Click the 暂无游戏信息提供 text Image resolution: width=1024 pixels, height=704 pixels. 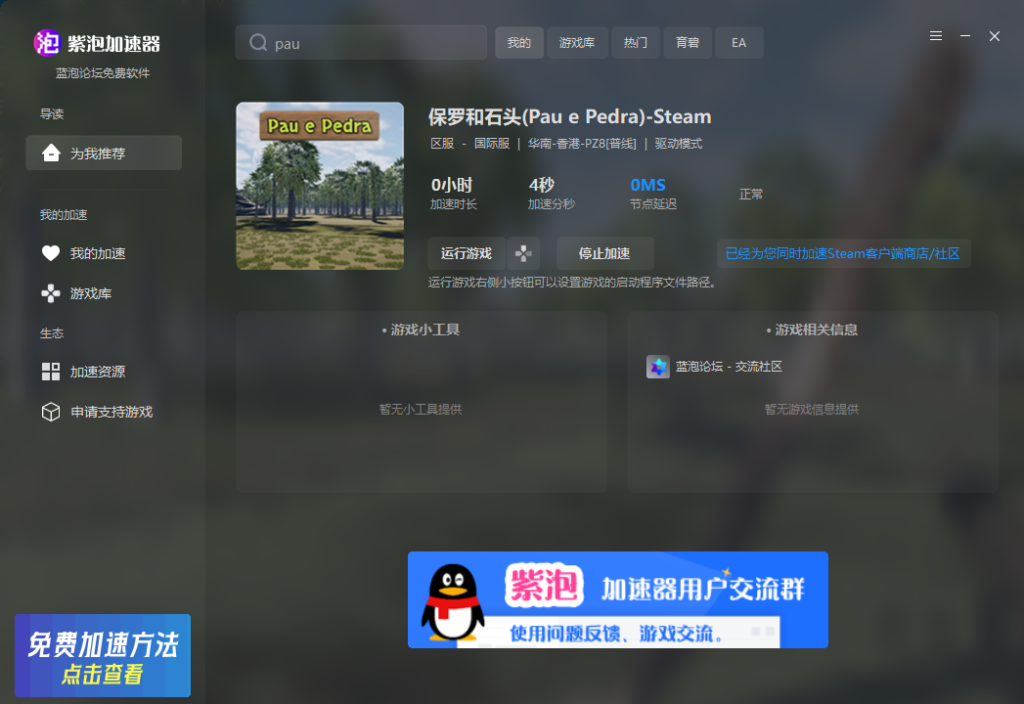pos(812,409)
